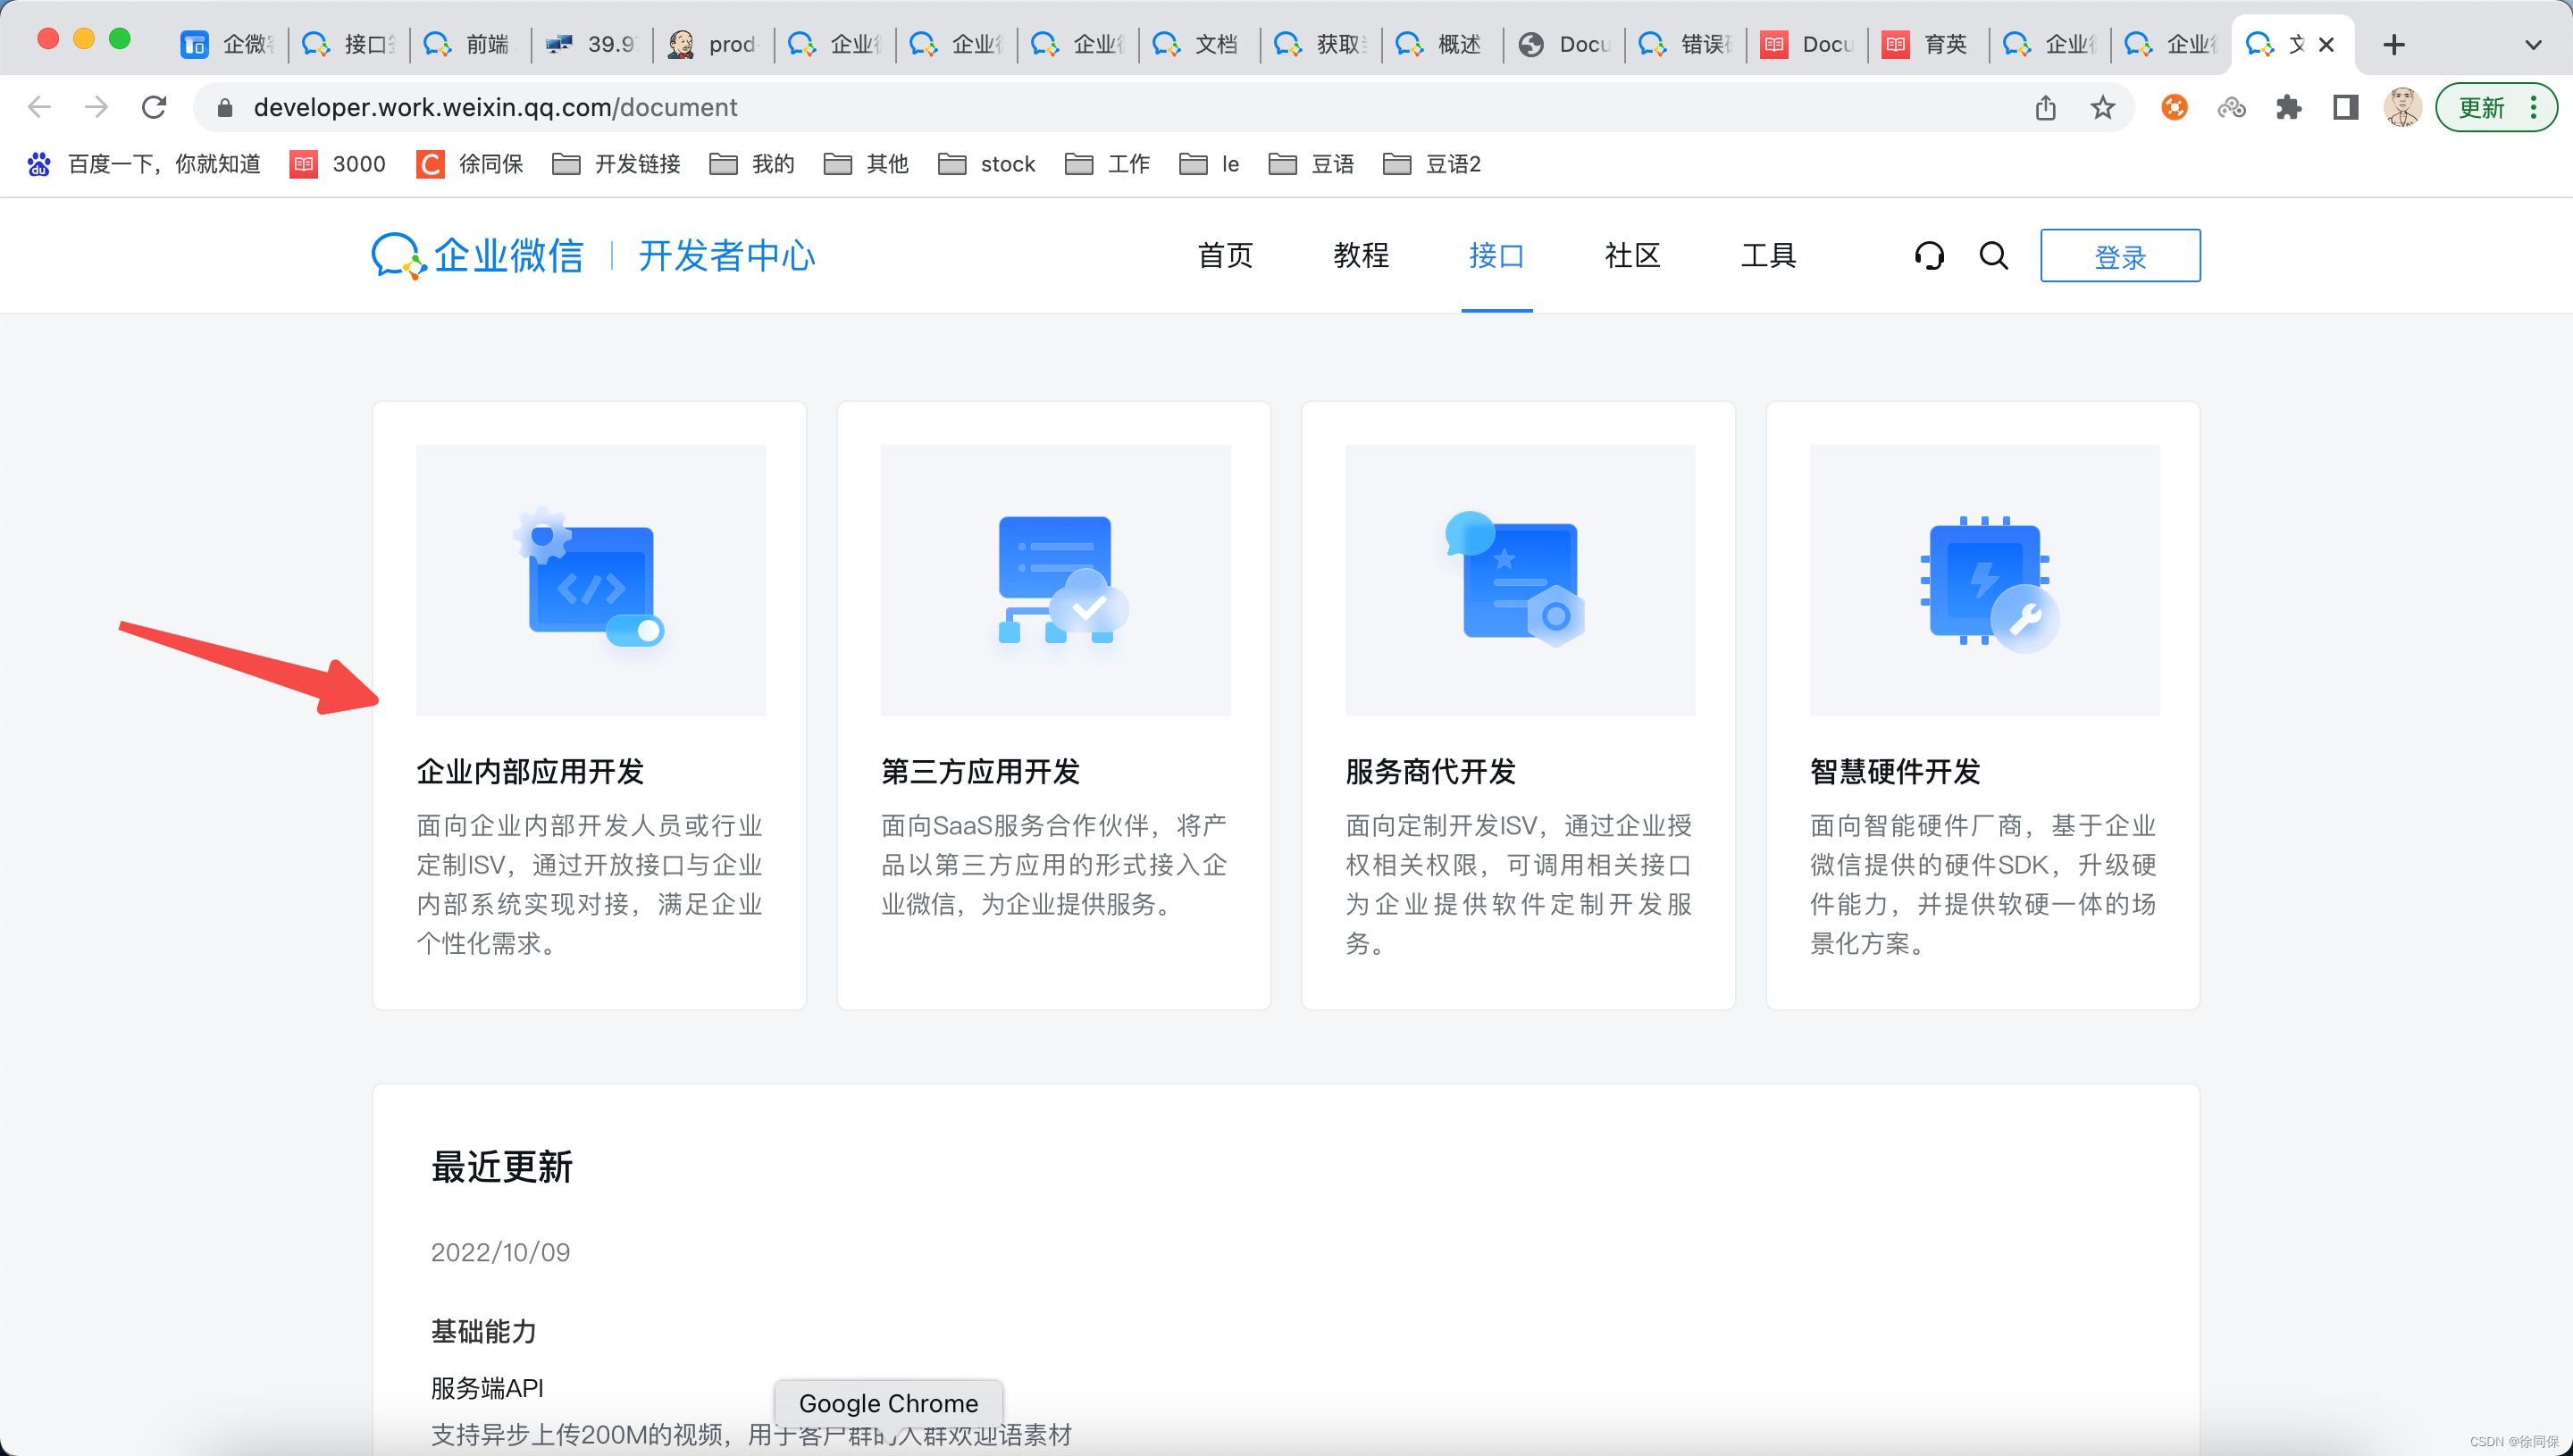Image resolution: width=2573 pixels, height=1456 pixels.
Task: Toggle the browser side panel icon
Action: click(x=2345, y=107)
